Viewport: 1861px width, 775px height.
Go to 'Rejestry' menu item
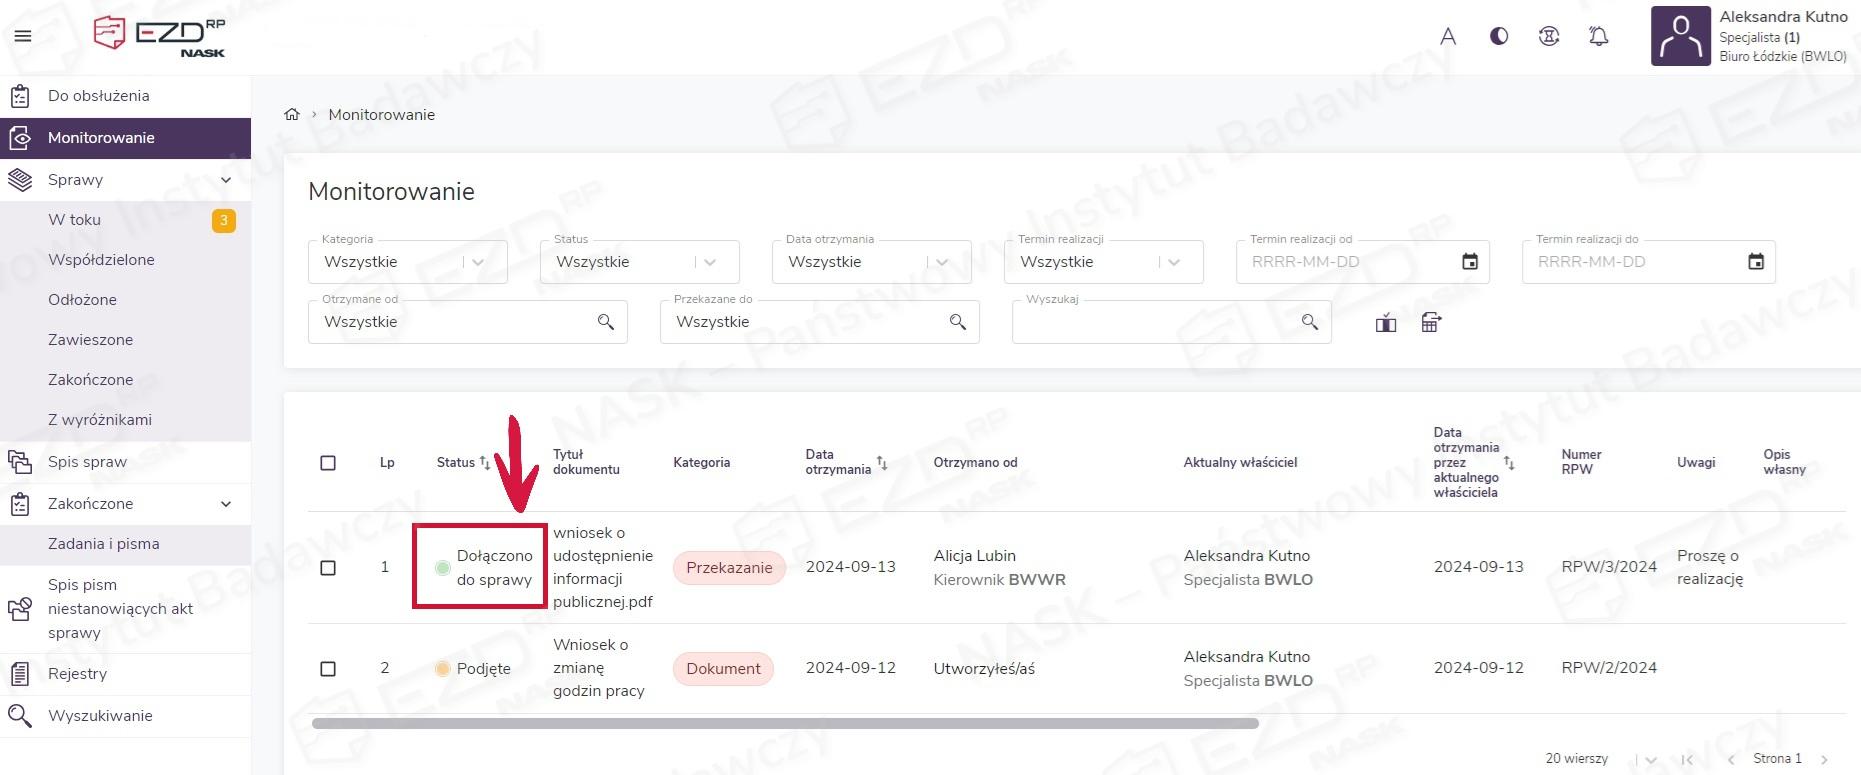[77, 674]
